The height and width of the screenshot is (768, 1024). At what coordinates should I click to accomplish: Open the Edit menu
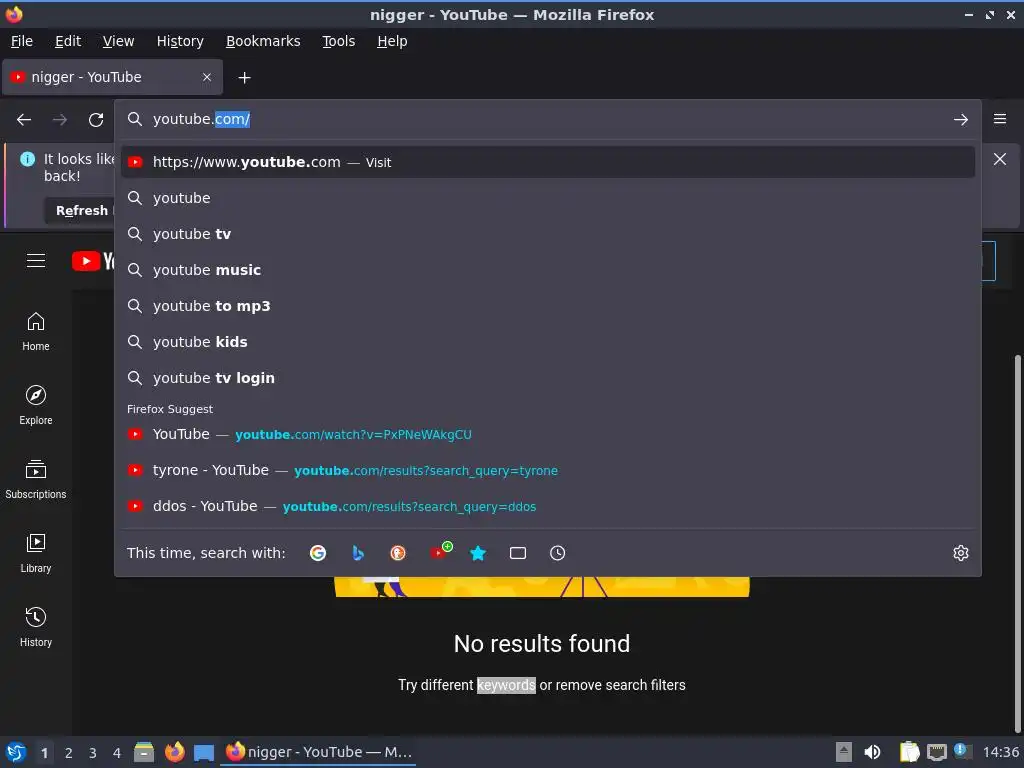click(68, 41)
